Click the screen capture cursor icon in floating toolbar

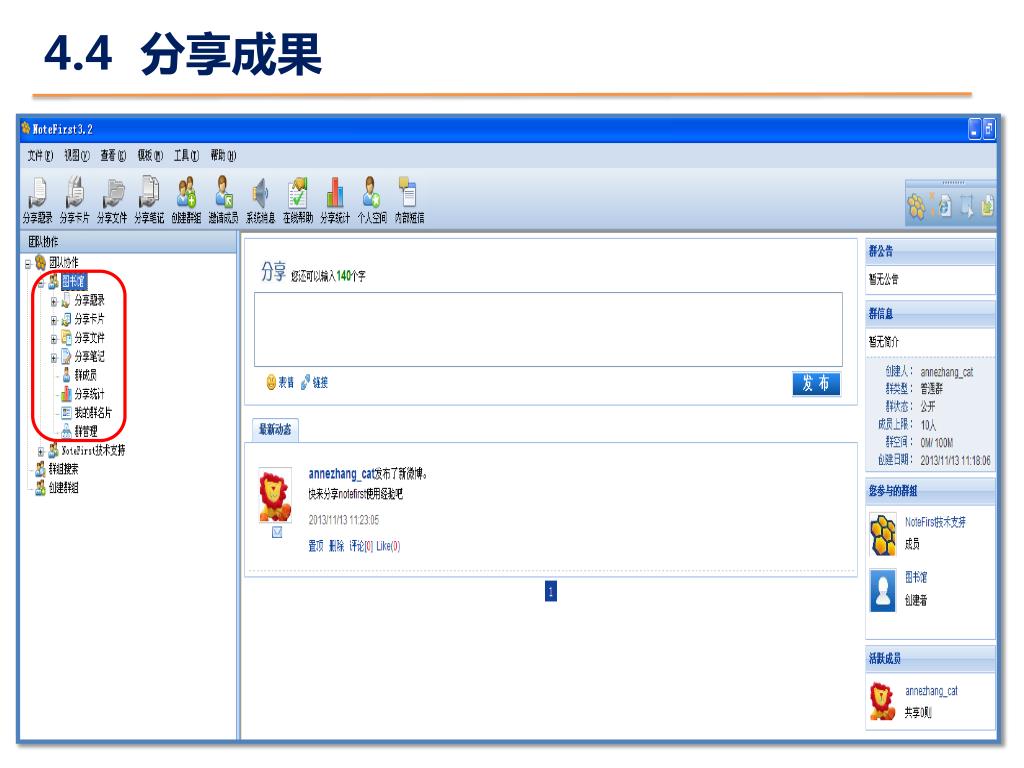coord(967,206)
